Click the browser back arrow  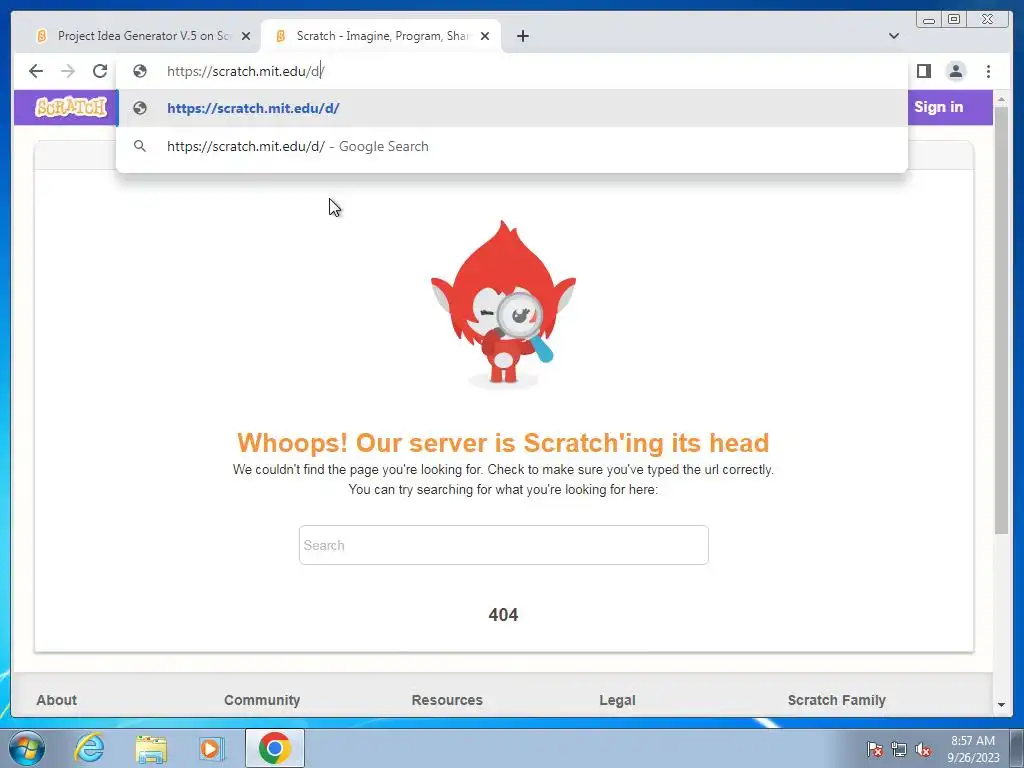coord(36,71)
